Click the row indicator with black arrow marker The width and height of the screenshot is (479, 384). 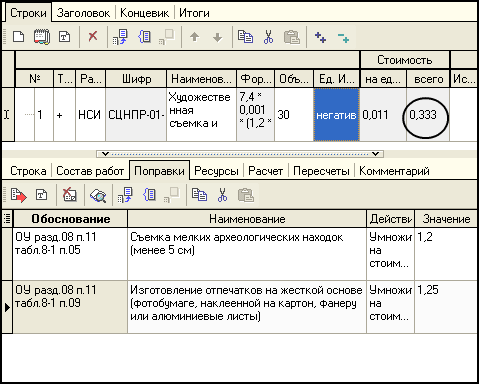pyautogui.click(x=7, y=307)
